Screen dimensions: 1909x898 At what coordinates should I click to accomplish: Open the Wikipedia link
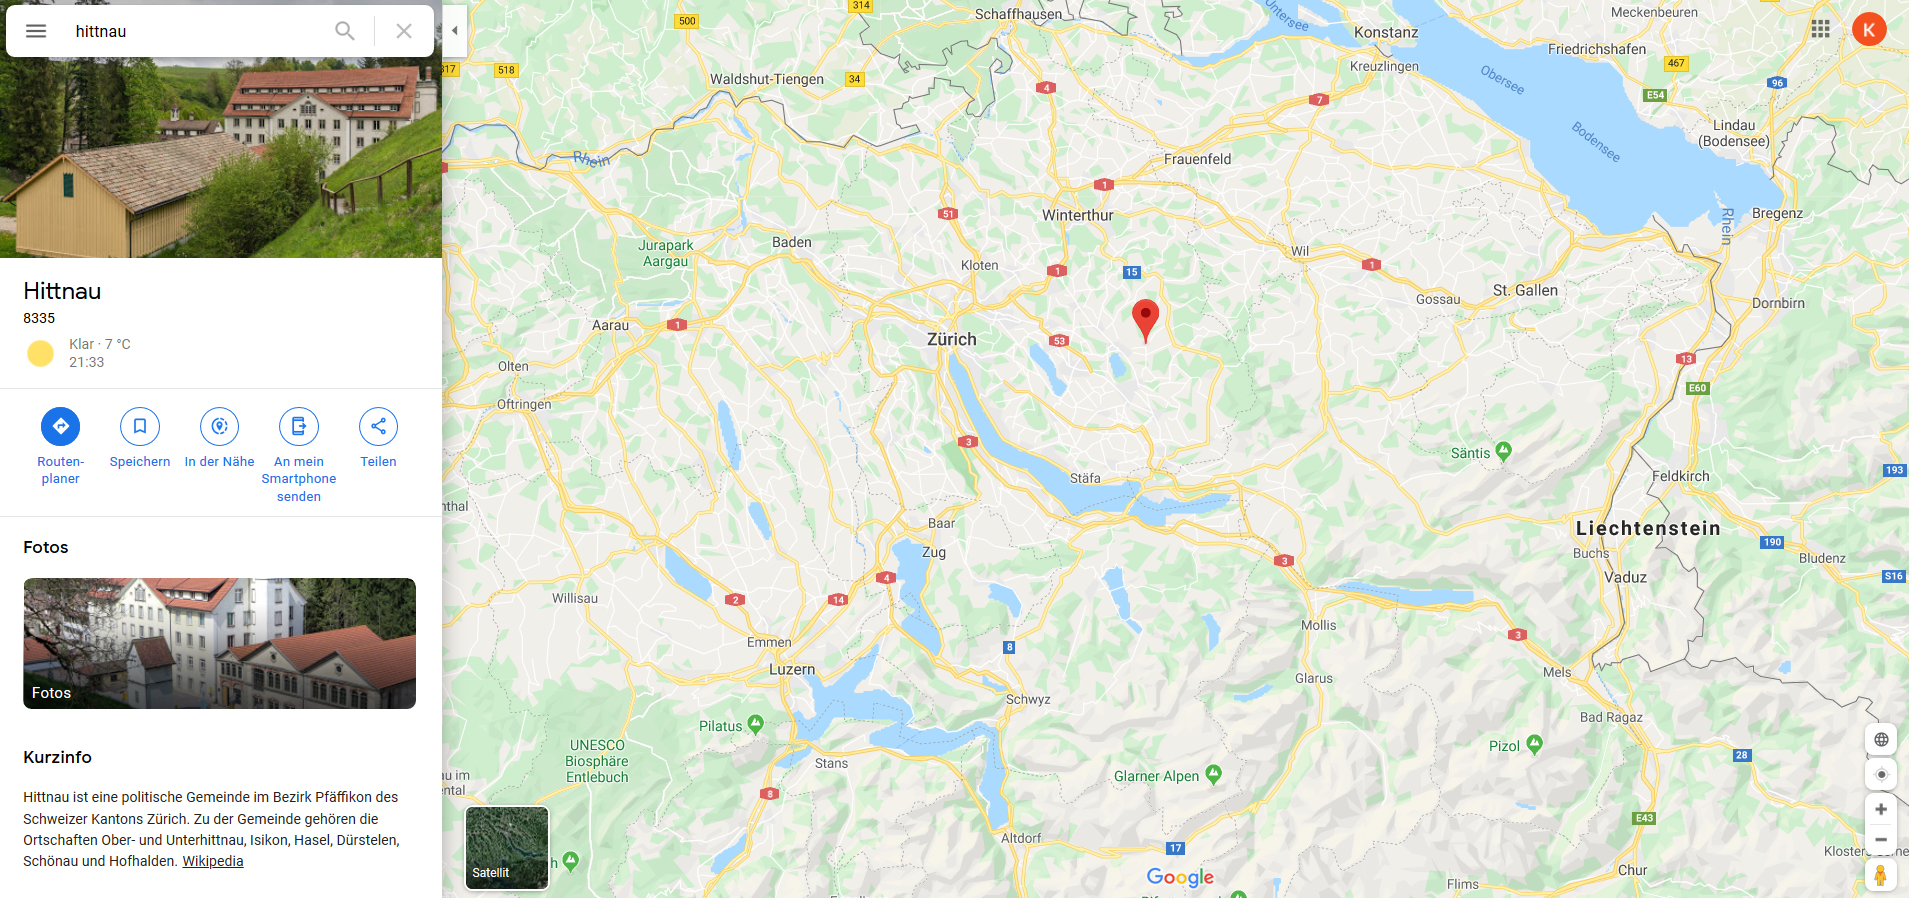(x=213, y=861)
